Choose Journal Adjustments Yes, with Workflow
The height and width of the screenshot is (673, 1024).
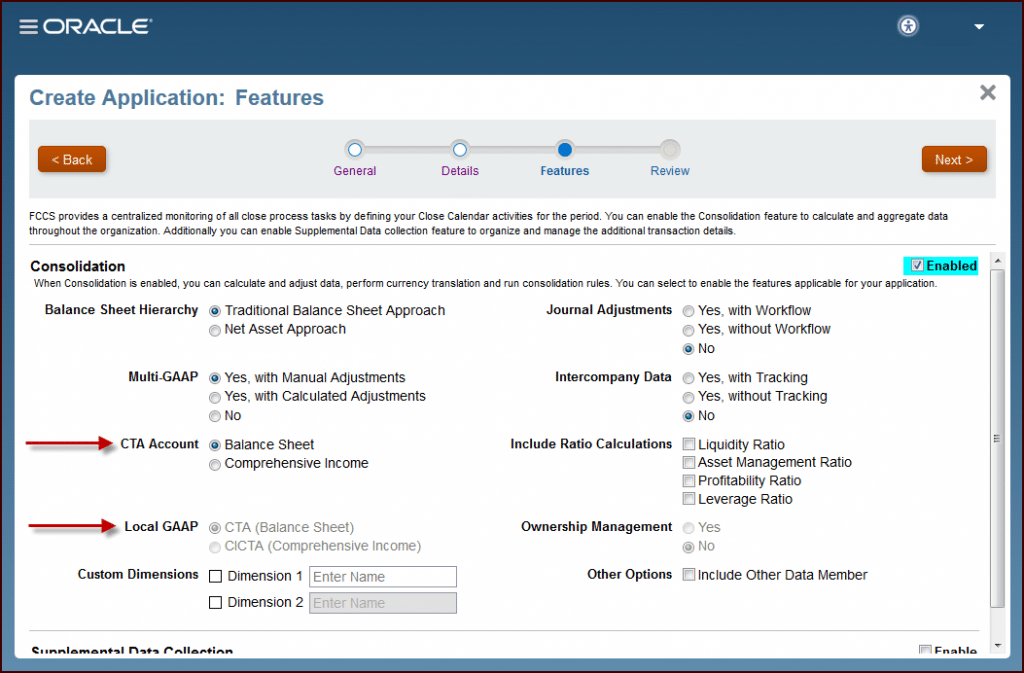[688, 311]
